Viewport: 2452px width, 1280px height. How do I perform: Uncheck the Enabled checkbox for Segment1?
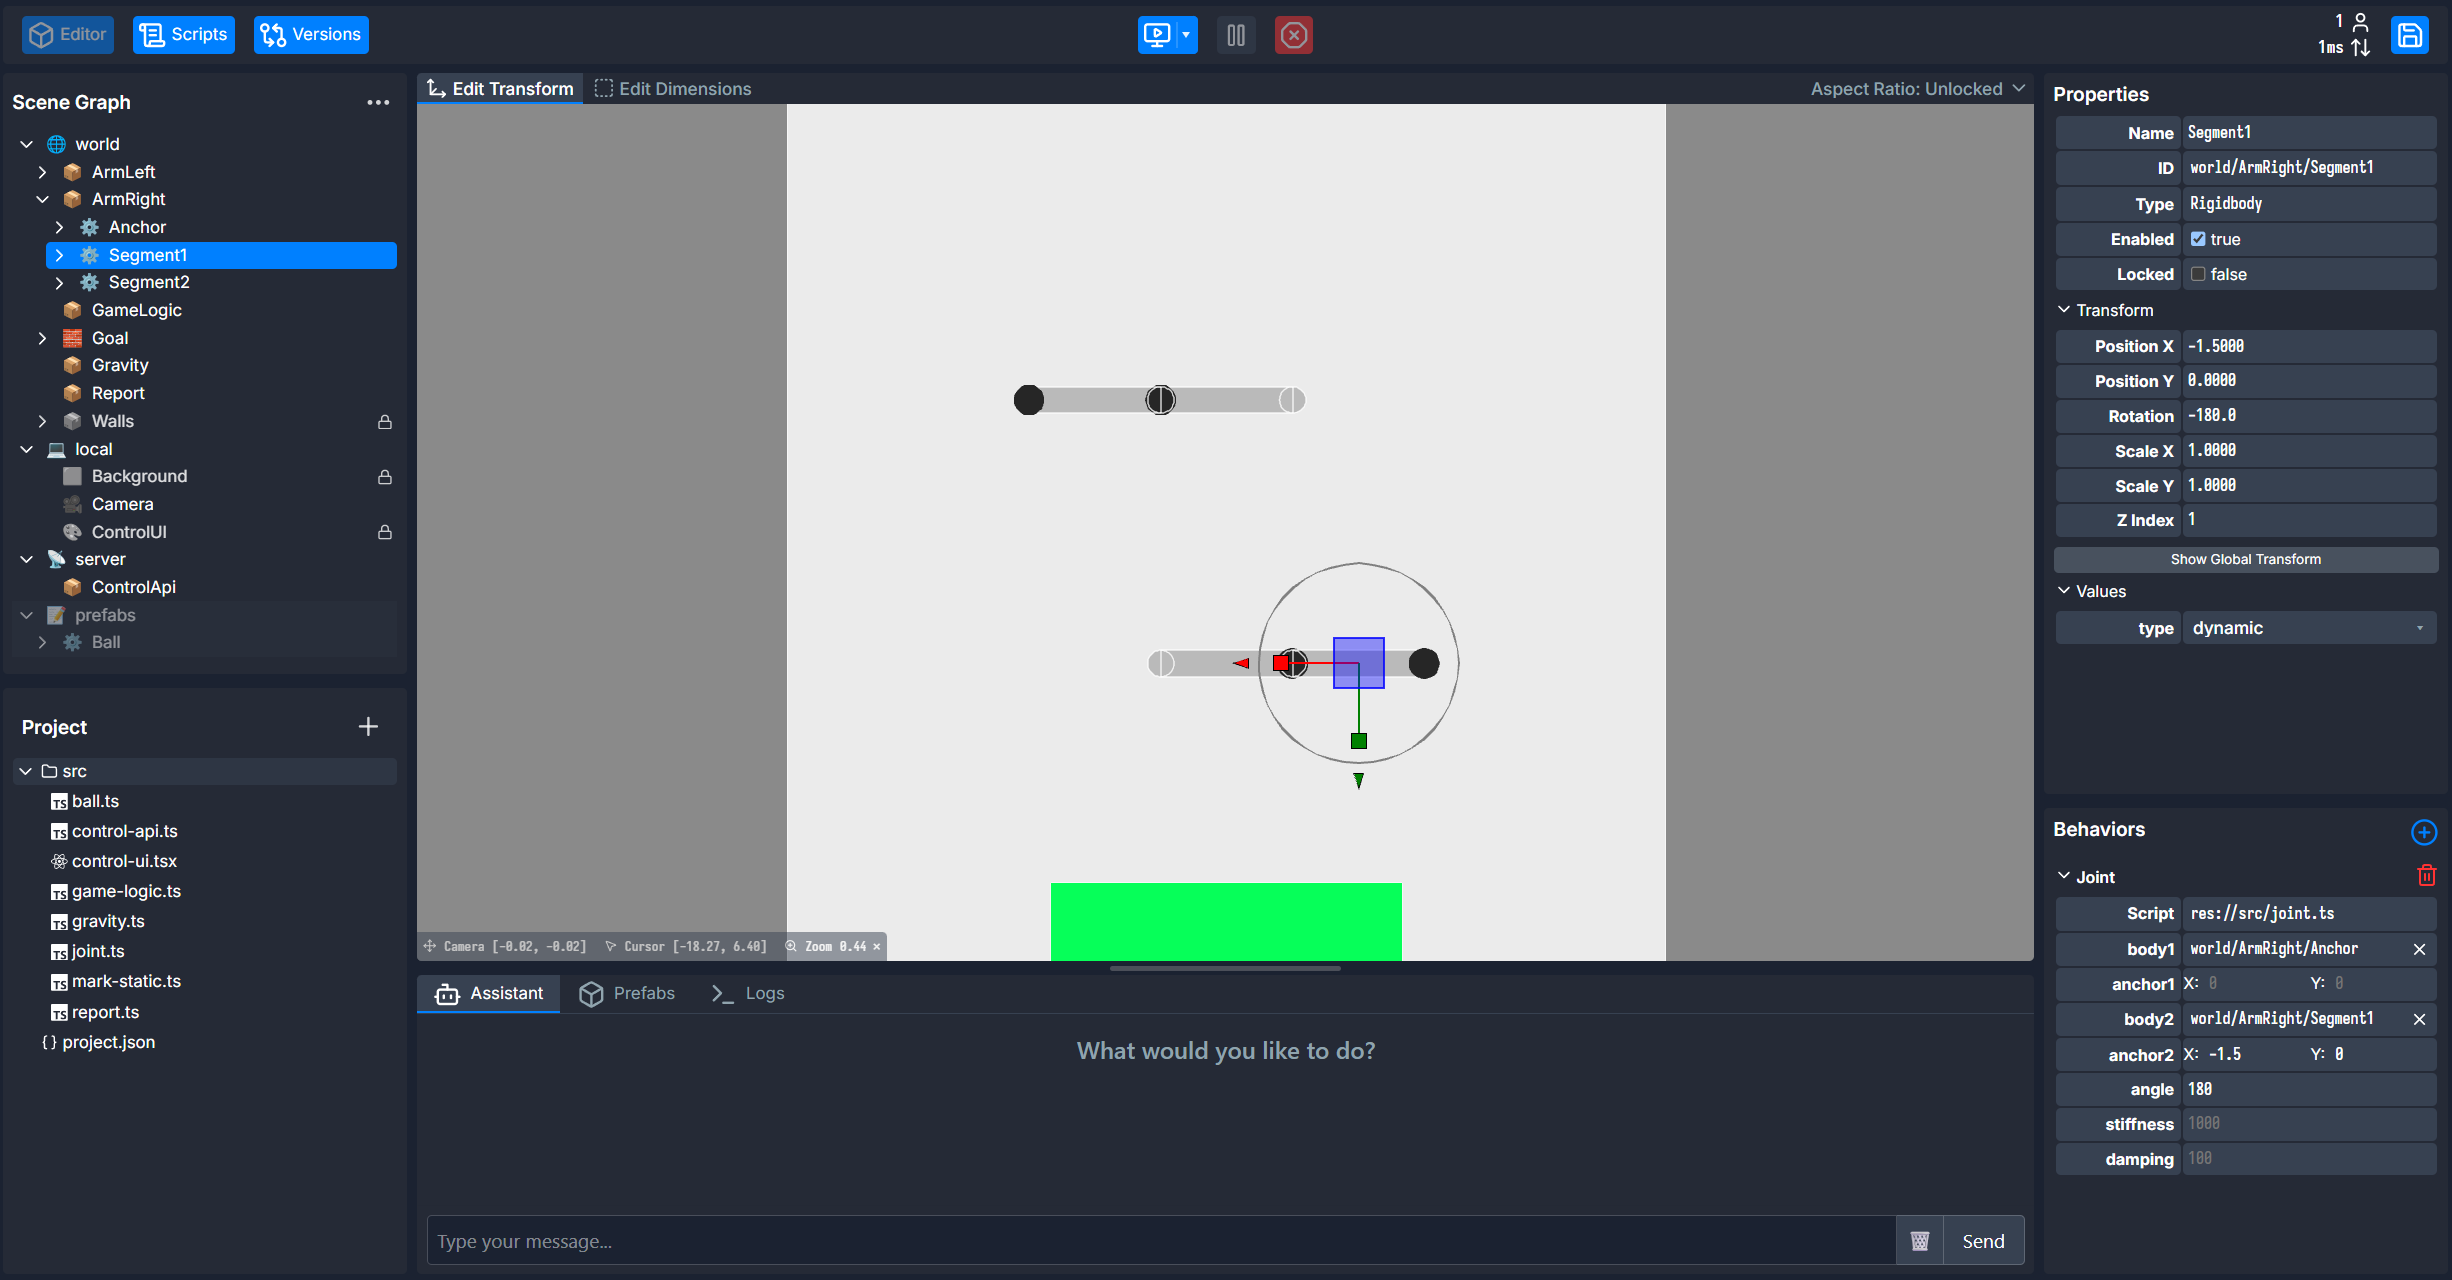pos(2197,239)
